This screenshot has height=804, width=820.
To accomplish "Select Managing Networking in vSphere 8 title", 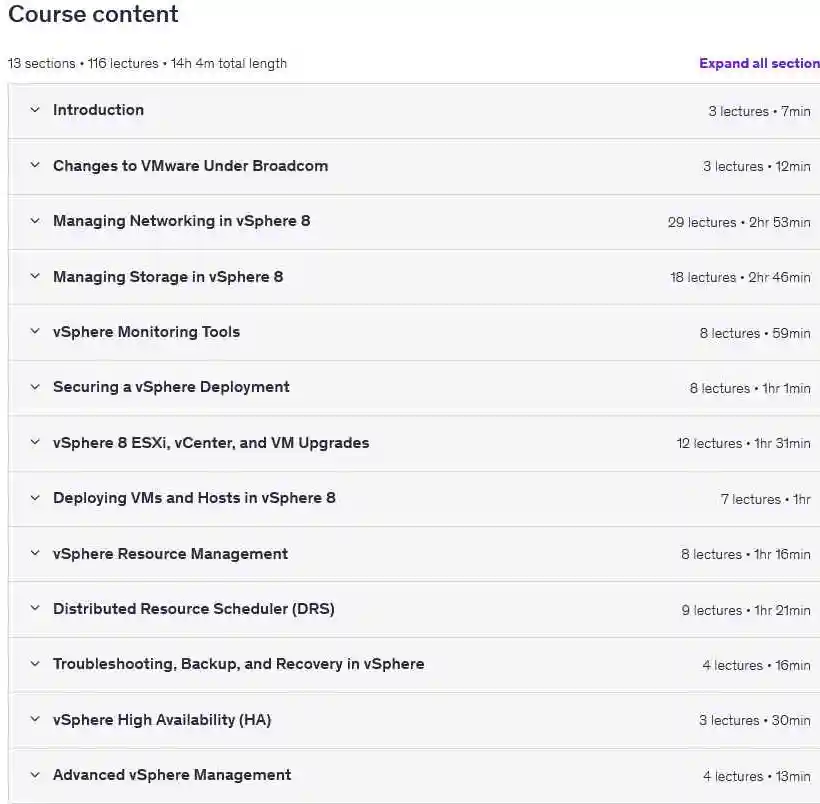I will [181, 221].
